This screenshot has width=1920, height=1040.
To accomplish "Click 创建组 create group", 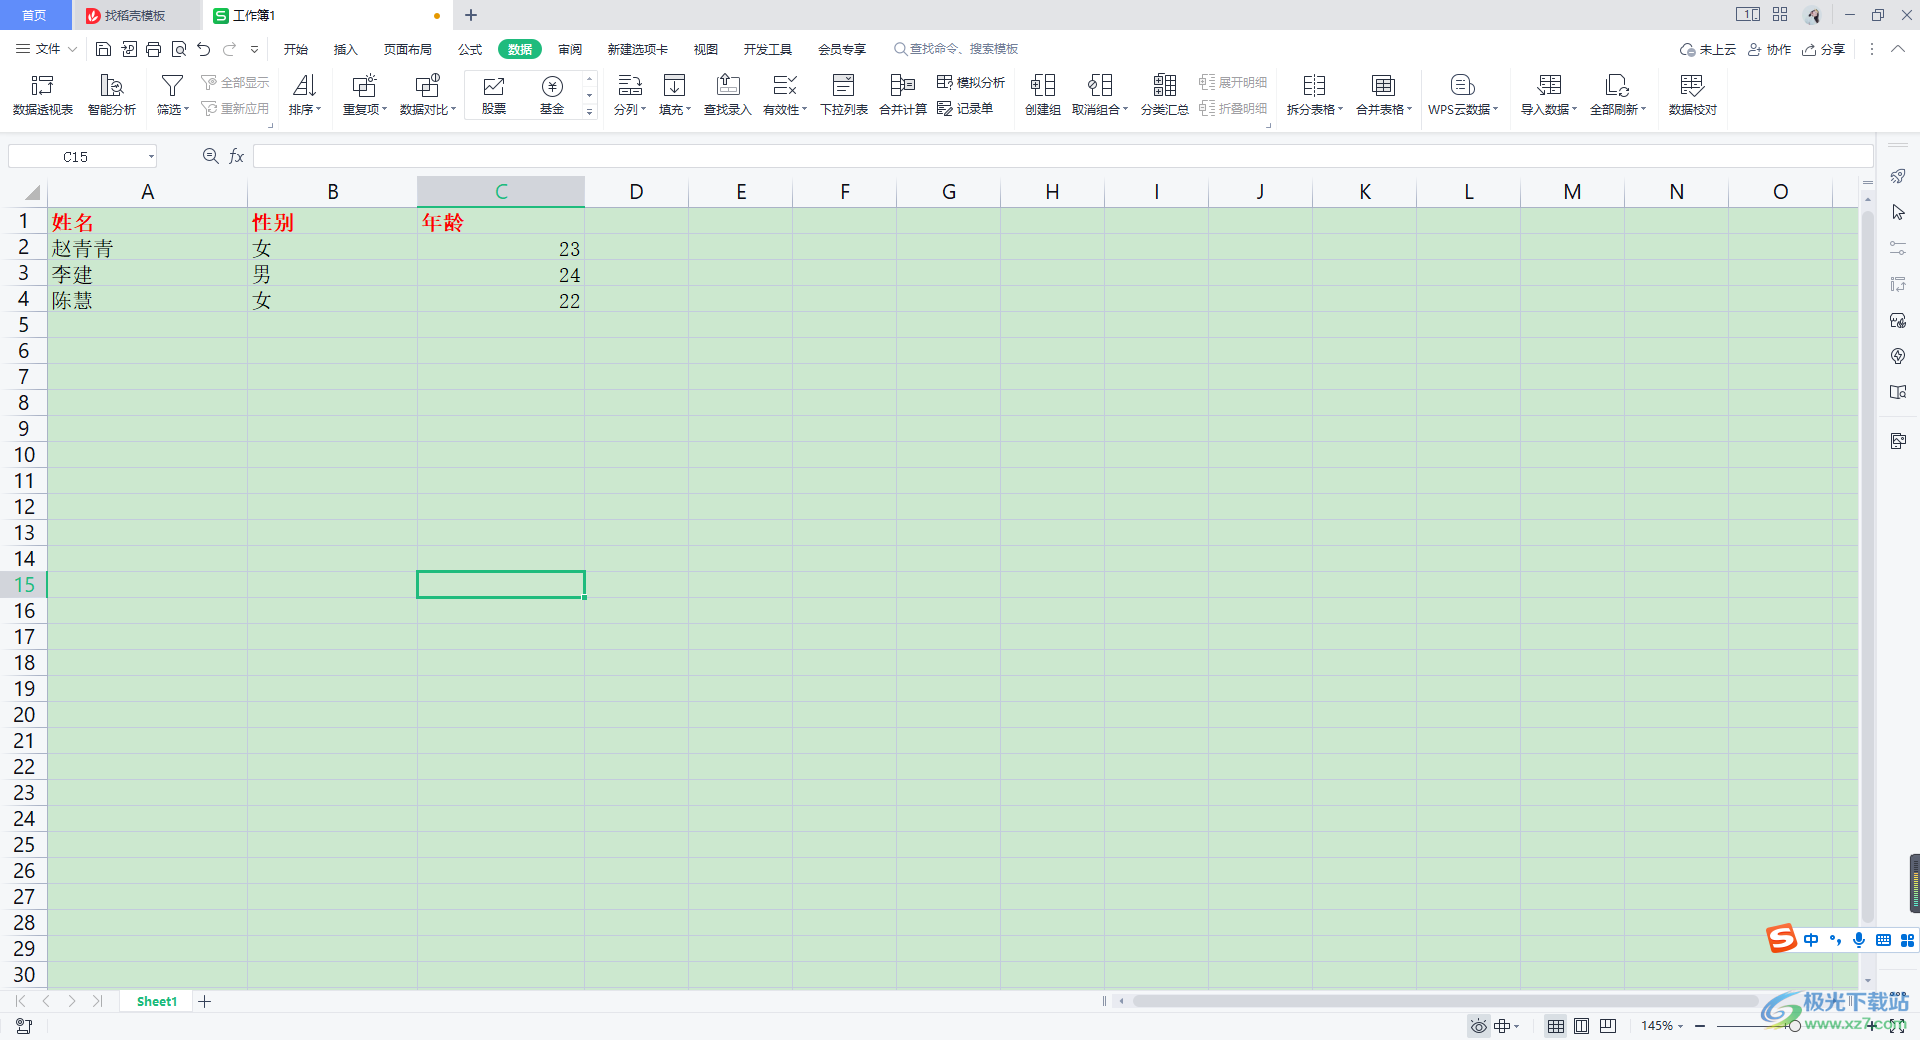I will click(x=1043, y=95).
